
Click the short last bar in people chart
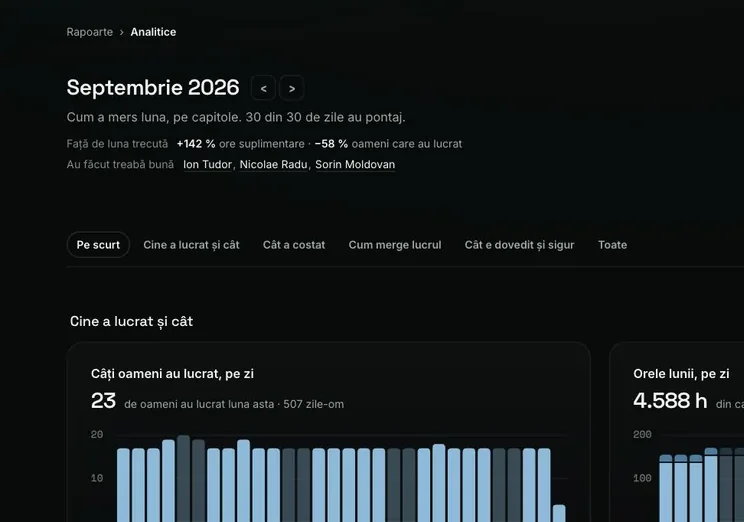point(559,513)
